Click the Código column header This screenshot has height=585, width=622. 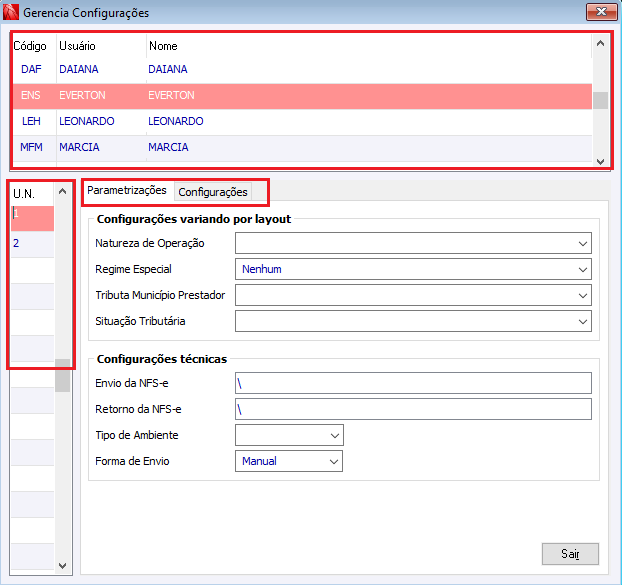[30, 46]
